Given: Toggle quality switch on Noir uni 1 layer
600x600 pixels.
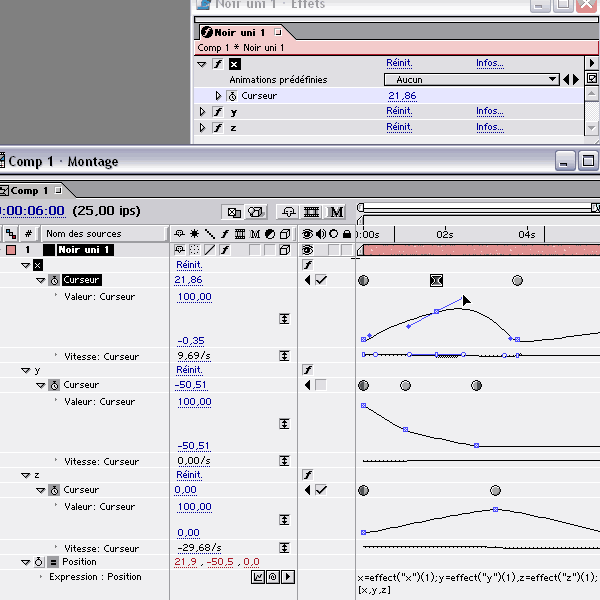Looking at the screenshot, I should 210,250.
